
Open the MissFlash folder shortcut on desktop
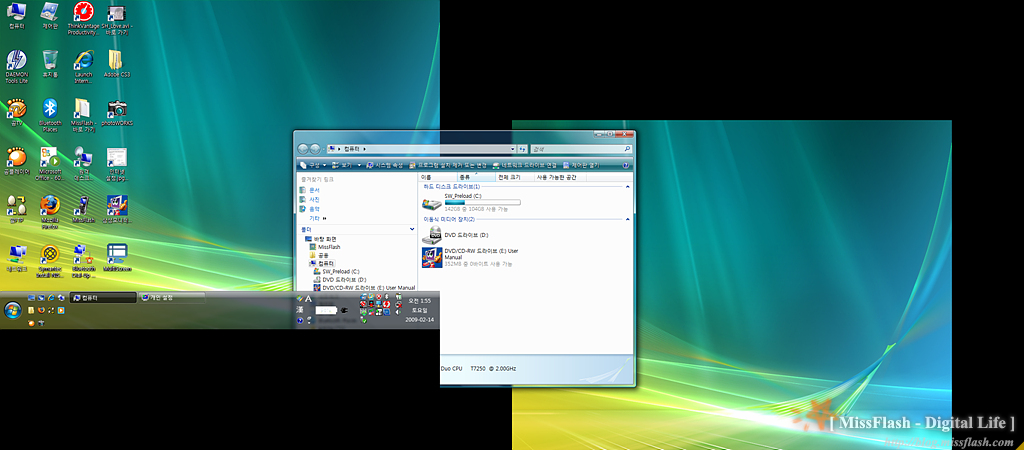coord(84,115)
